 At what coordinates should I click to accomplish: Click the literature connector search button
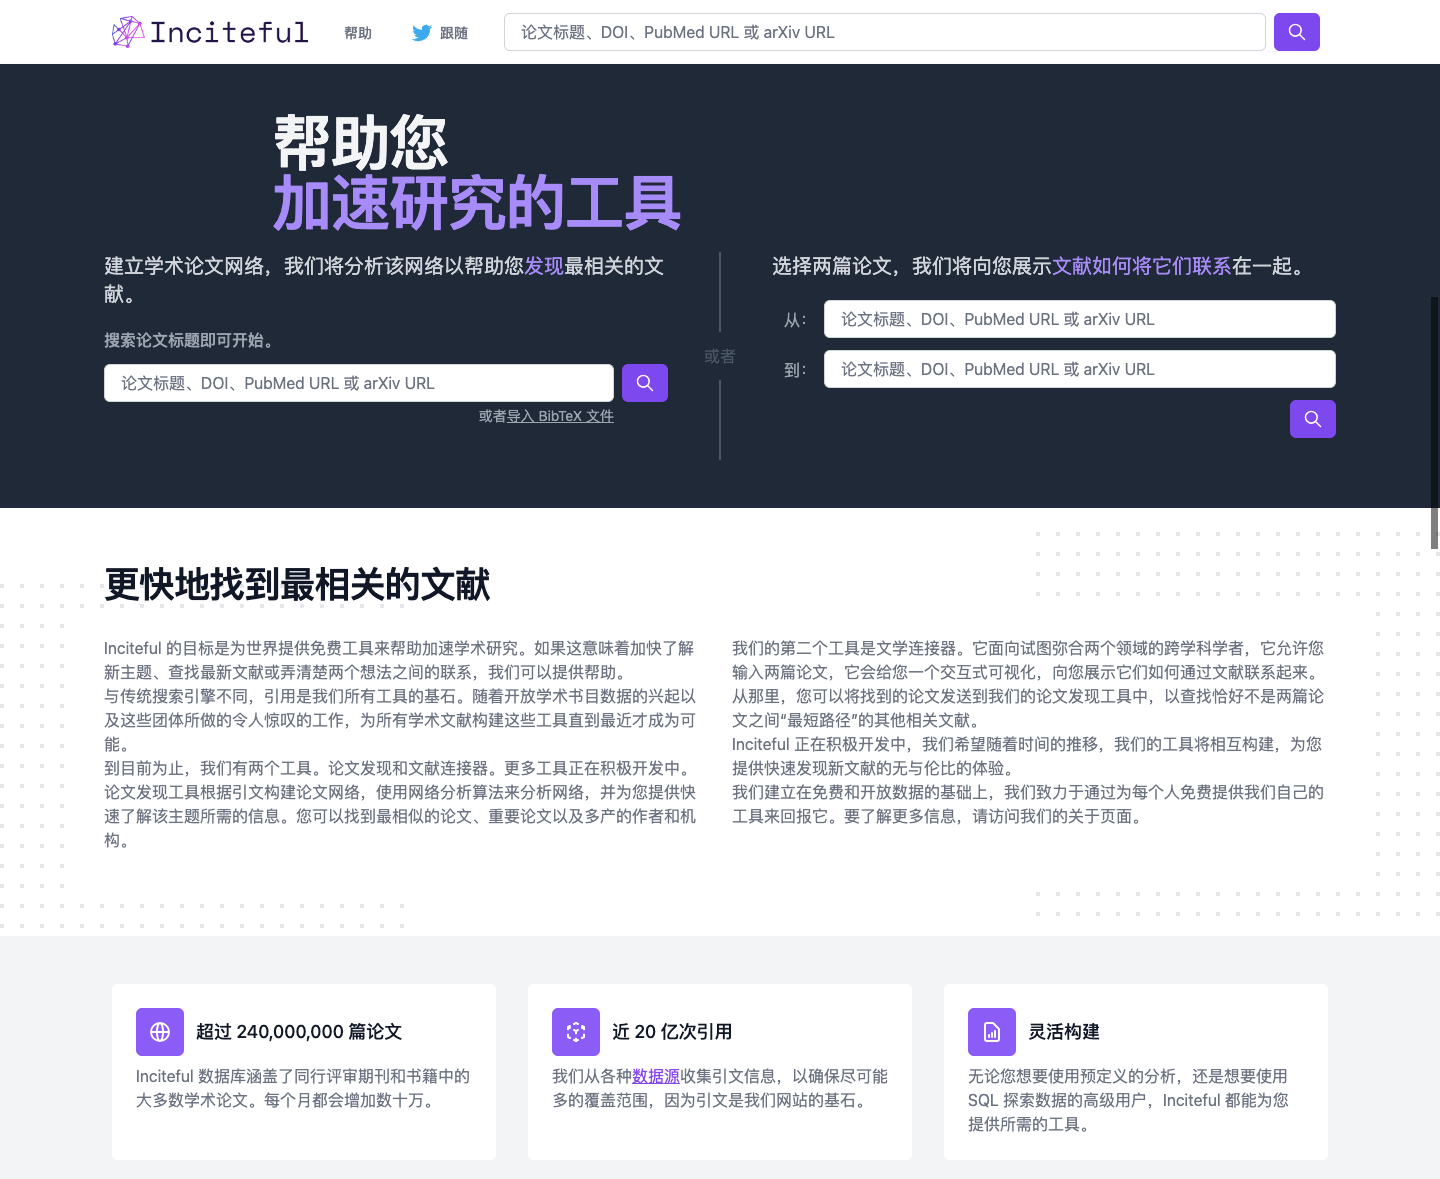(x=1313, y=419)
